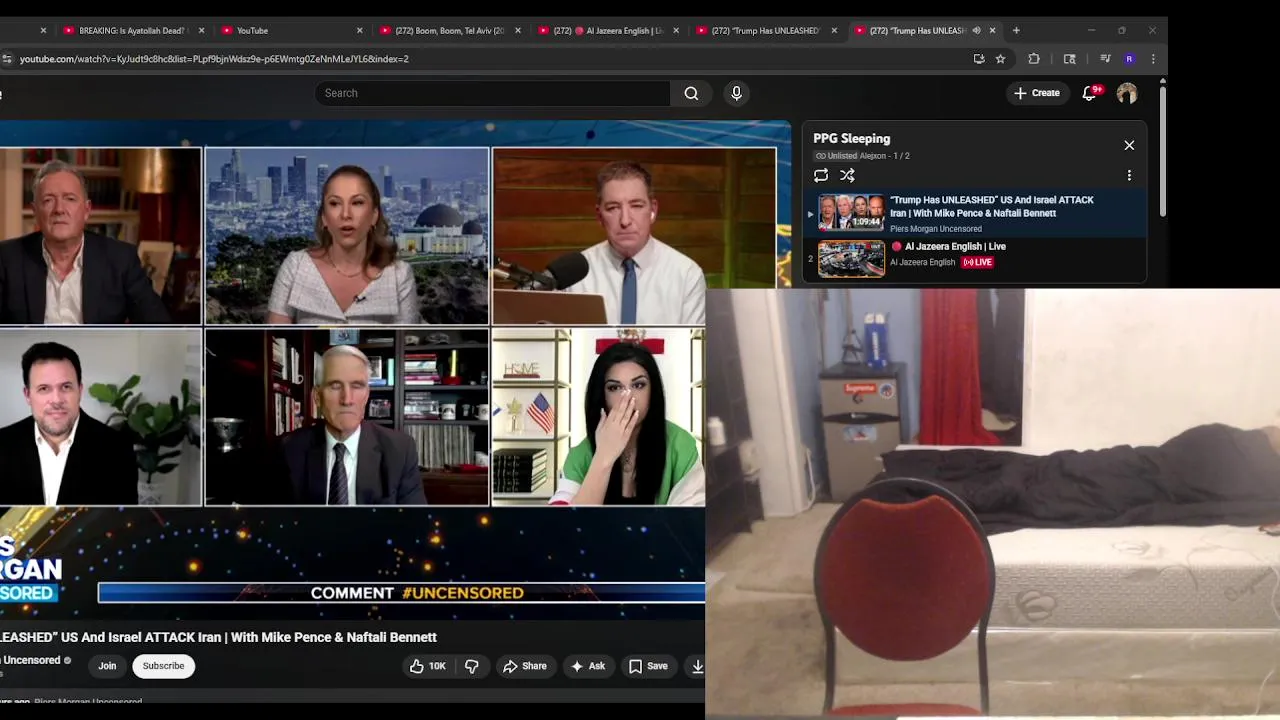Viewport: 1280px width, 720px height.
Task: Close the plain YouTube tab
Action: click(360, 30)
